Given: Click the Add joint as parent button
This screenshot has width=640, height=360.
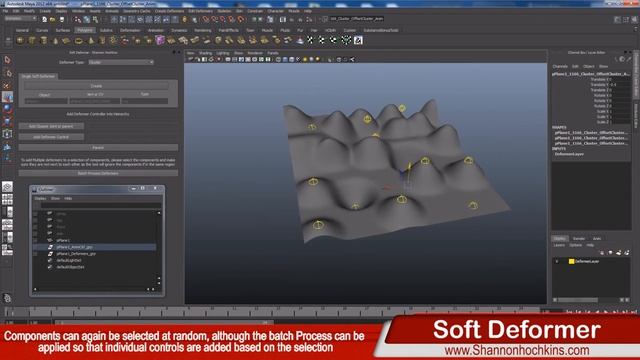Looking at the screenshot, I should pos(51,126).
